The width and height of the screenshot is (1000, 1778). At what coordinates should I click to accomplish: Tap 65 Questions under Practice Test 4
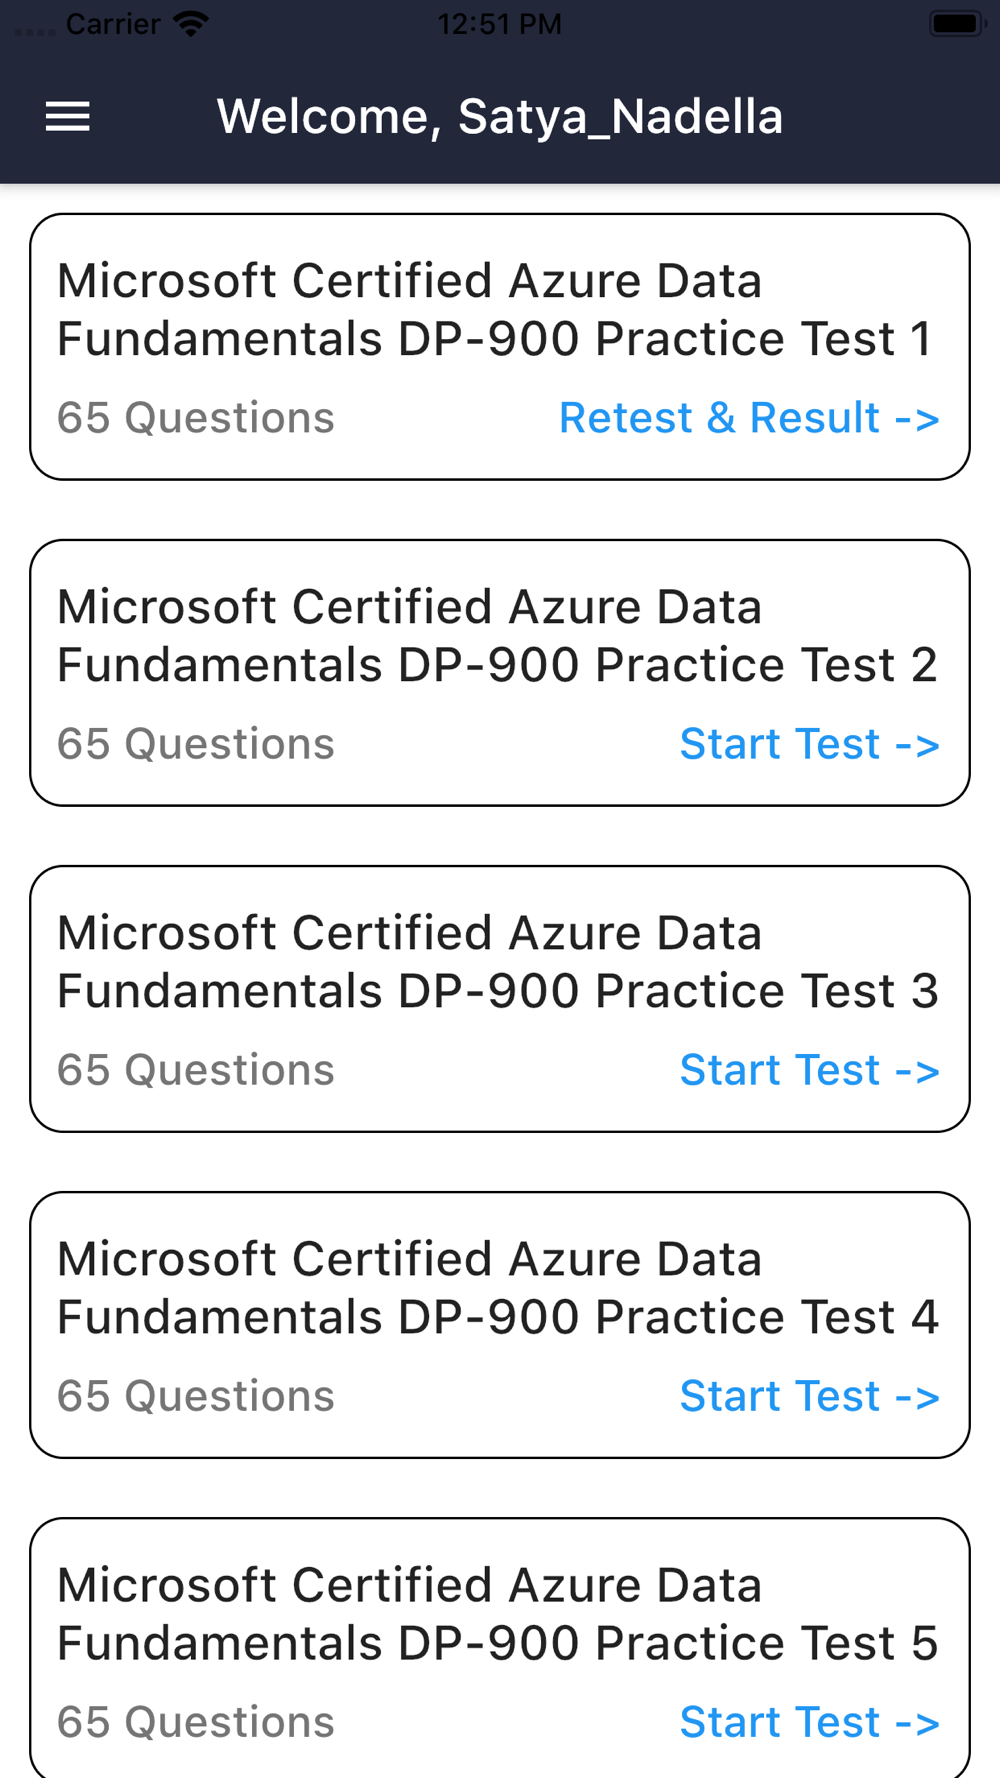tap(195, 1396)
